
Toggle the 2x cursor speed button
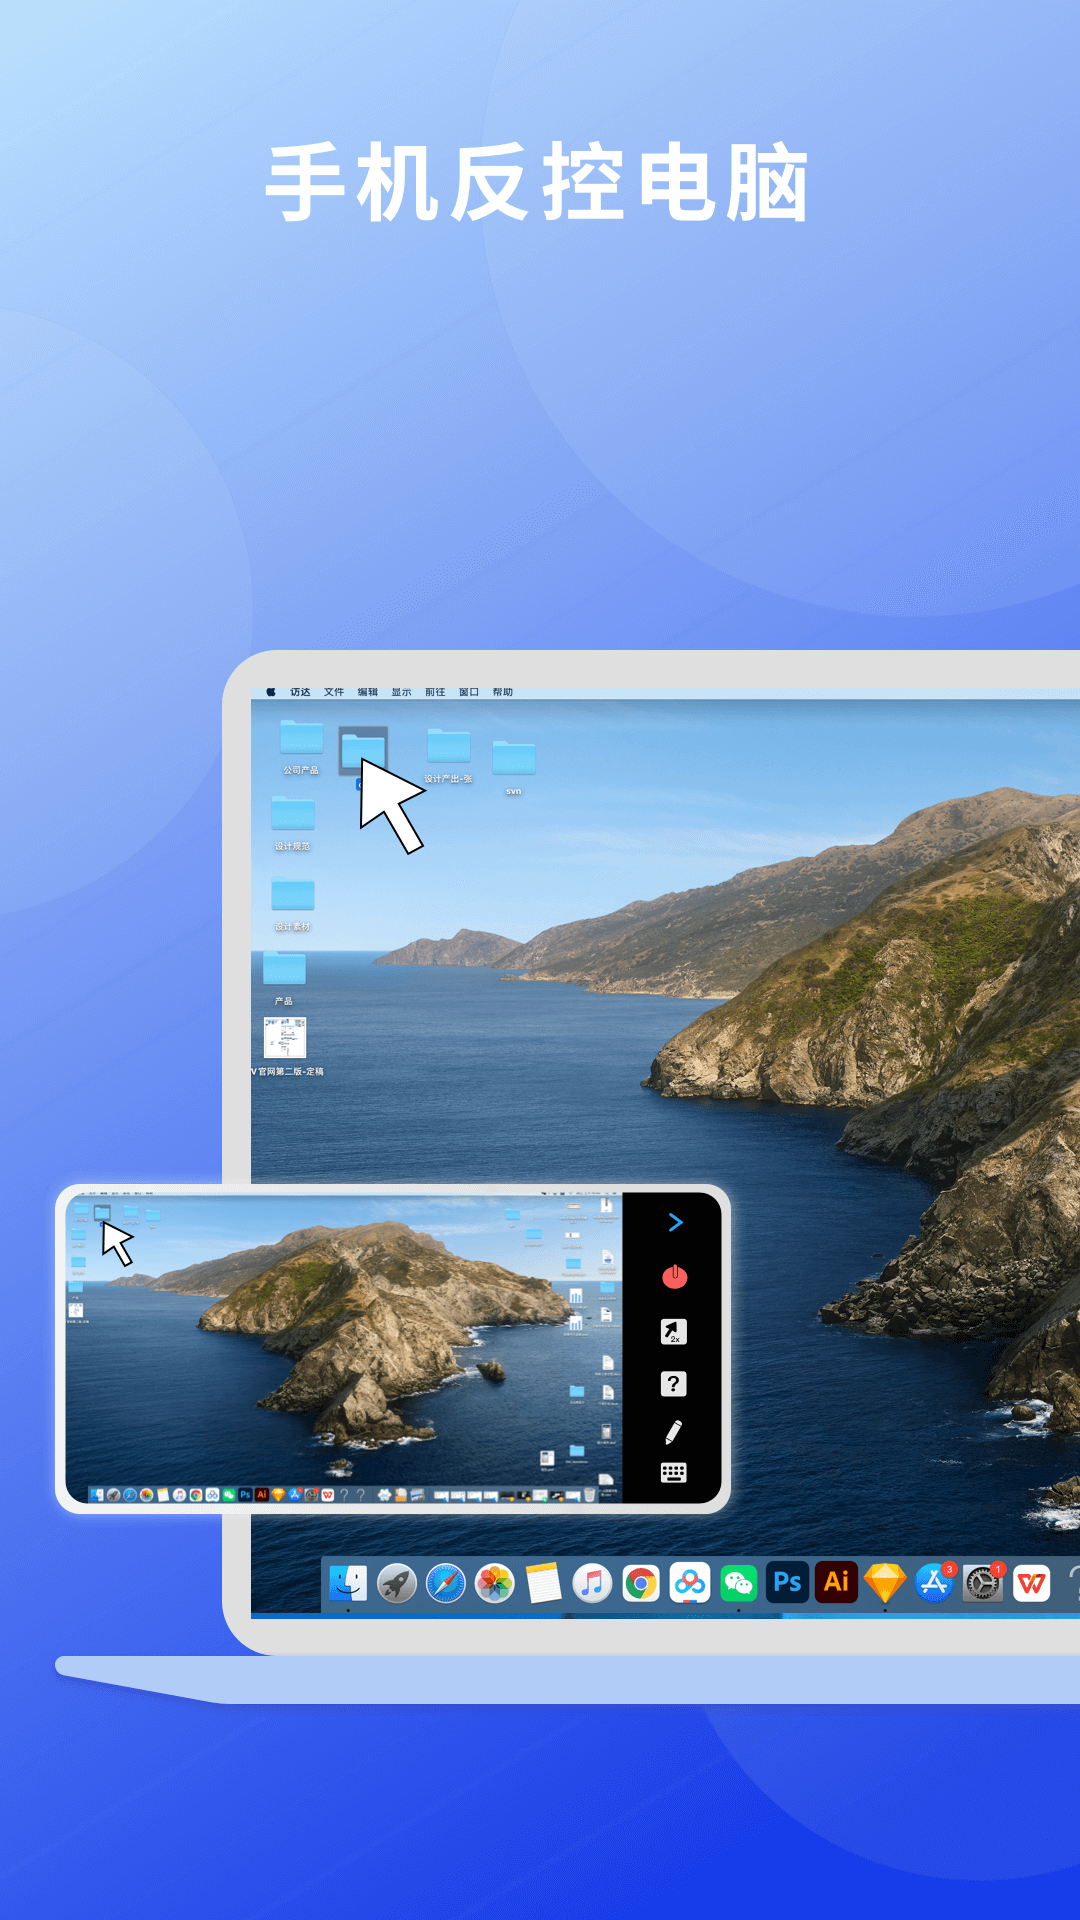[x=674, y=1331]
